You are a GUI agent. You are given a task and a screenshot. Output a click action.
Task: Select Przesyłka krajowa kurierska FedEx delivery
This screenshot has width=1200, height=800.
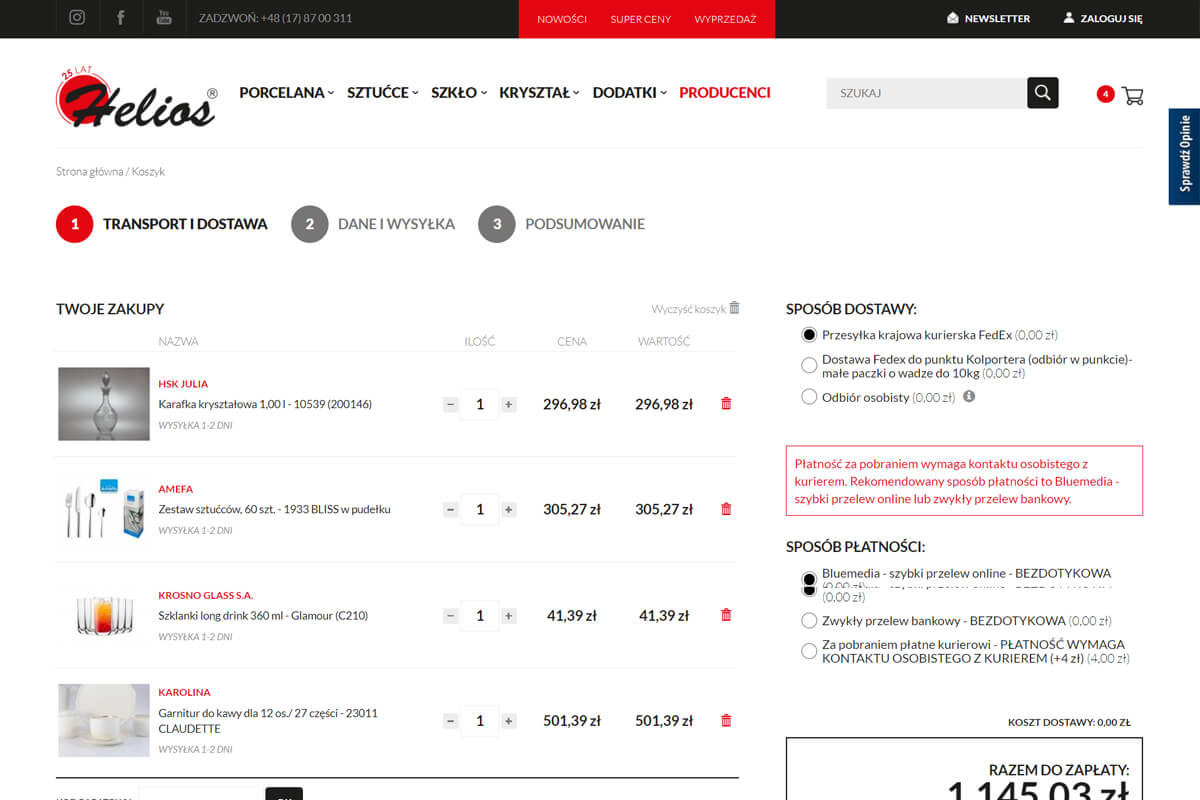click(x=809, y=335)
